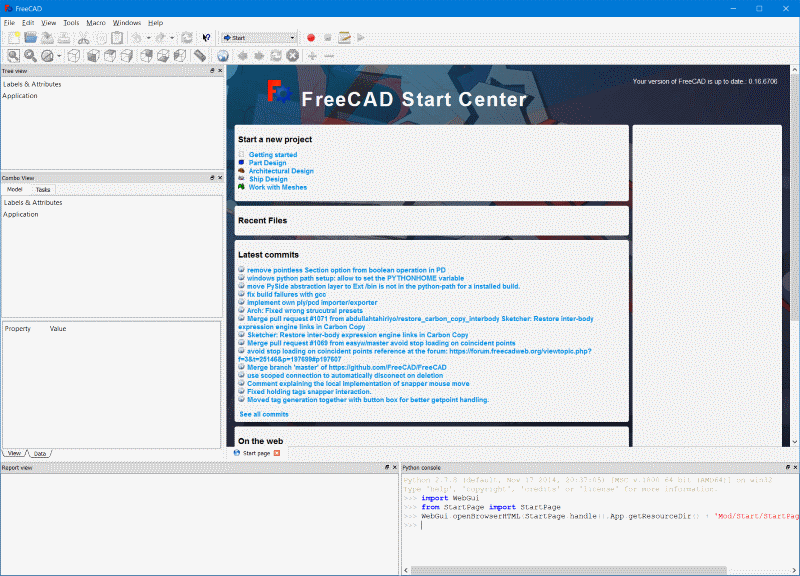The image size is (800, 576).
Task: Click the Cut scissors icon
Action: click(84, 38)
